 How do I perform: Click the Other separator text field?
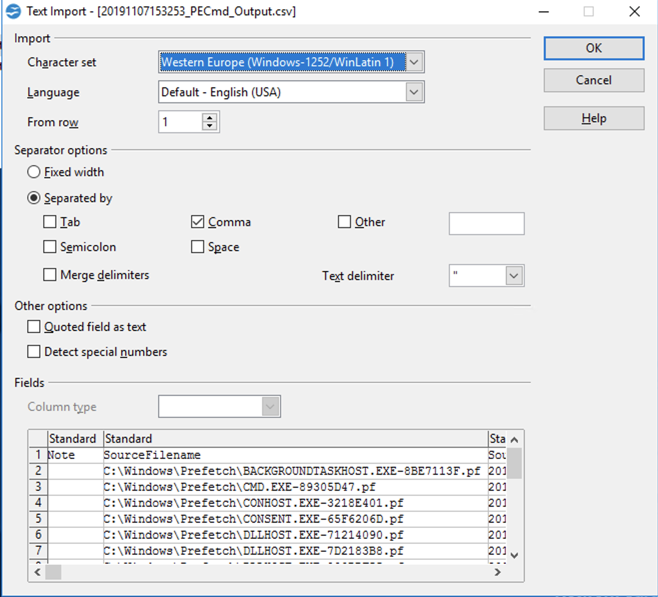point(486,224)
